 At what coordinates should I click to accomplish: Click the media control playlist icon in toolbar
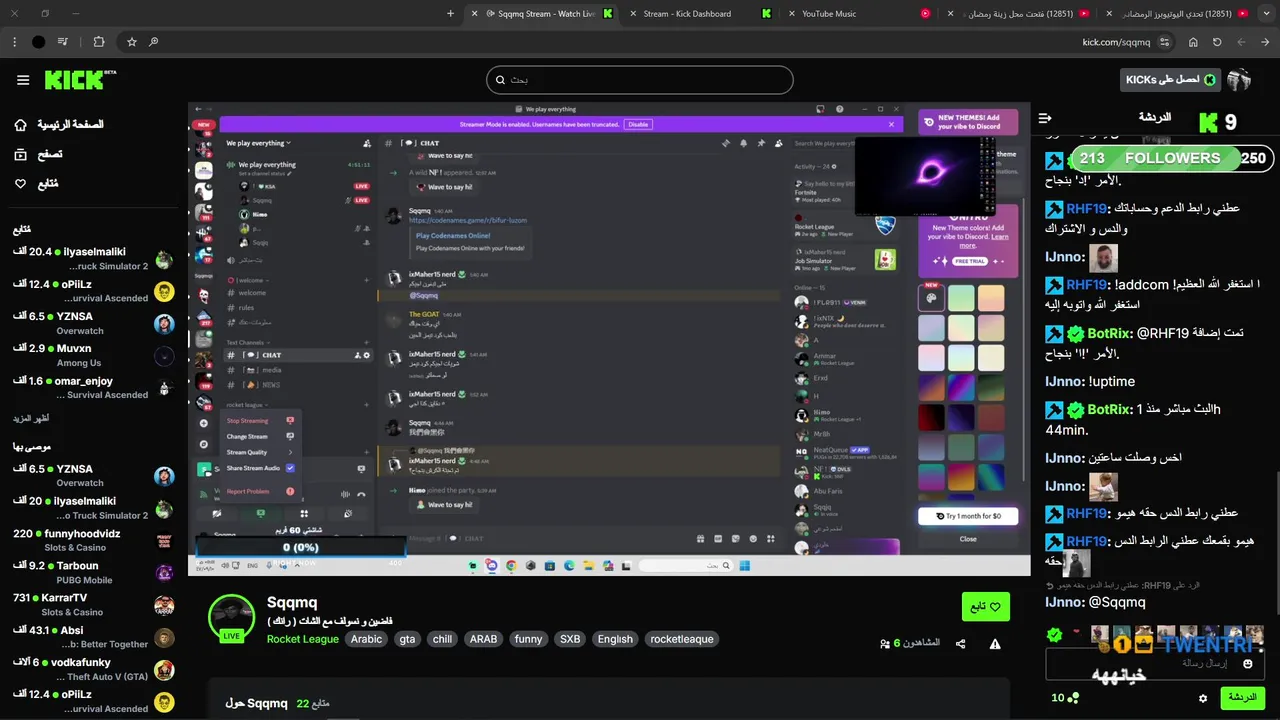click(x=63, y=42)
